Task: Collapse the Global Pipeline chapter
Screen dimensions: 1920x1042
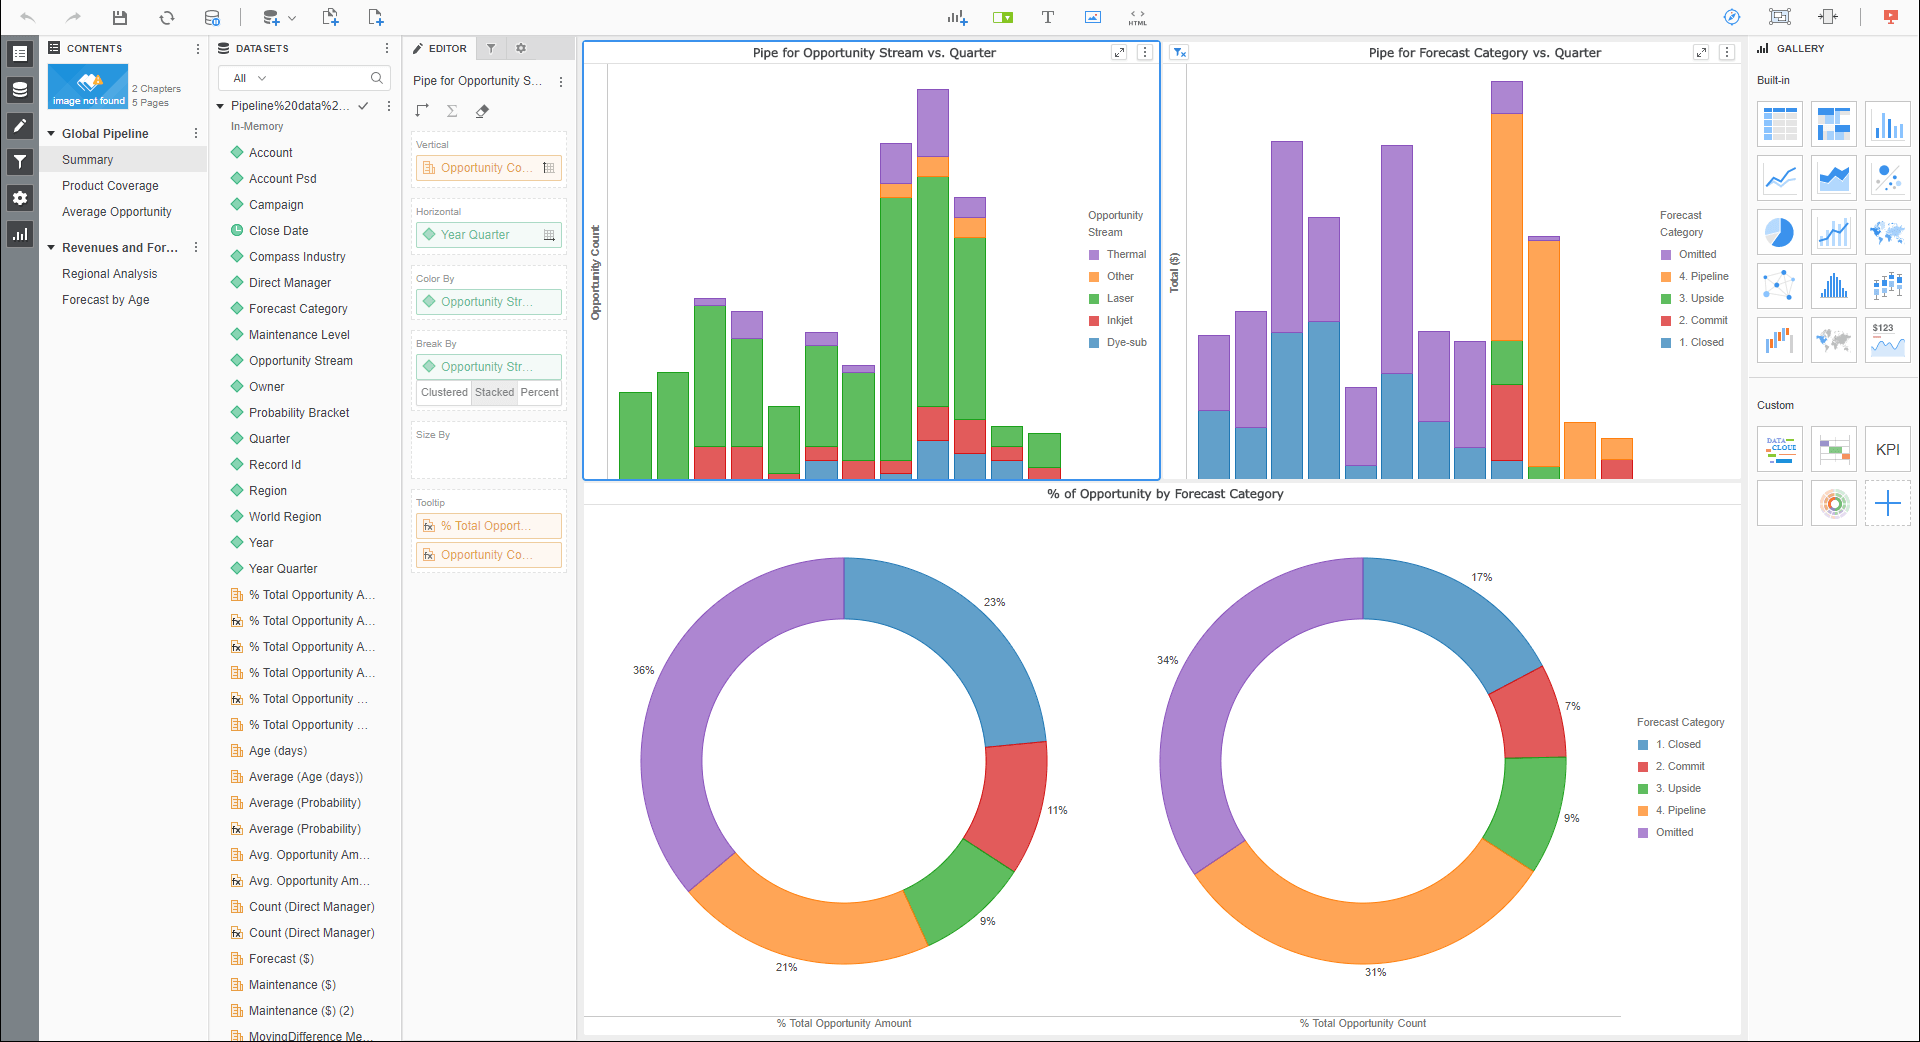Action: [51, 133]
